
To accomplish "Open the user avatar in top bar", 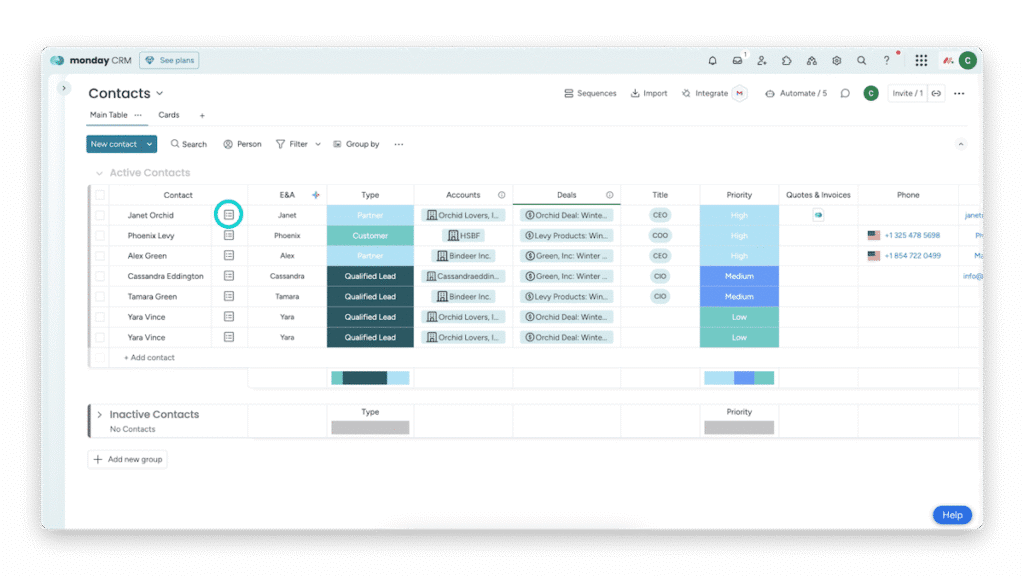I will tap(968, 61).
